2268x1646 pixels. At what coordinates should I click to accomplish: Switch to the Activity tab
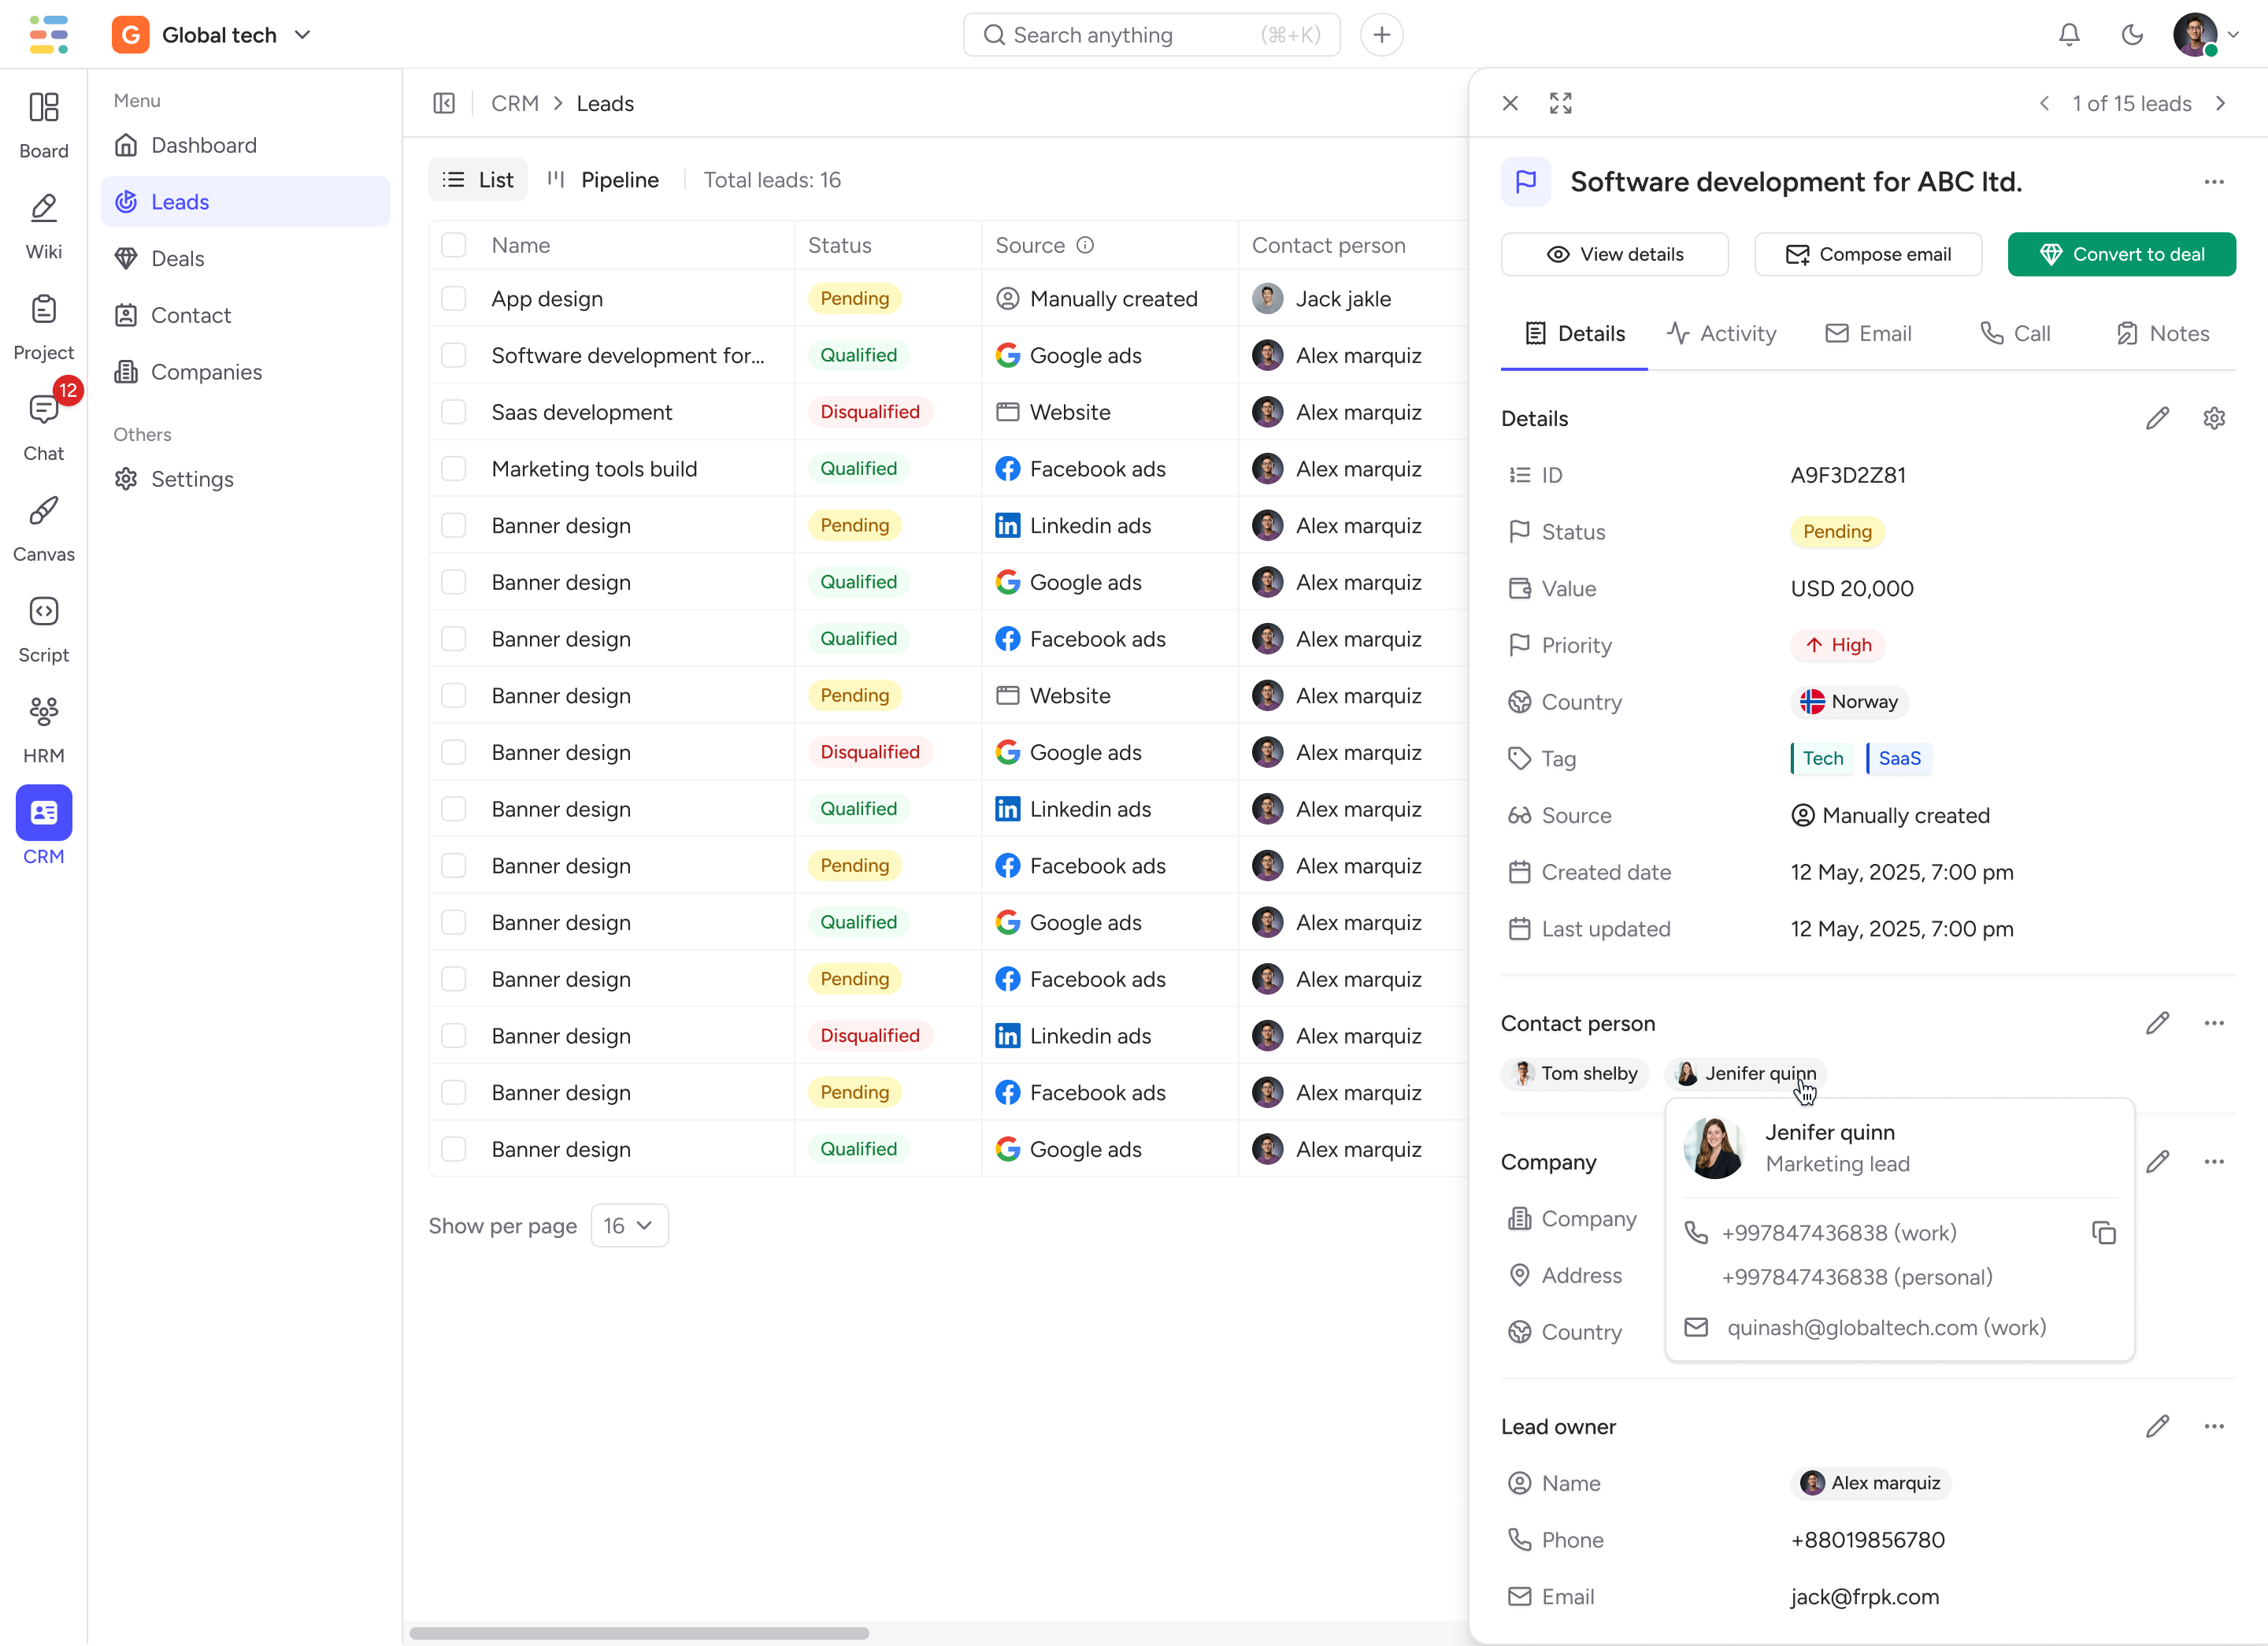(1721, 334)
